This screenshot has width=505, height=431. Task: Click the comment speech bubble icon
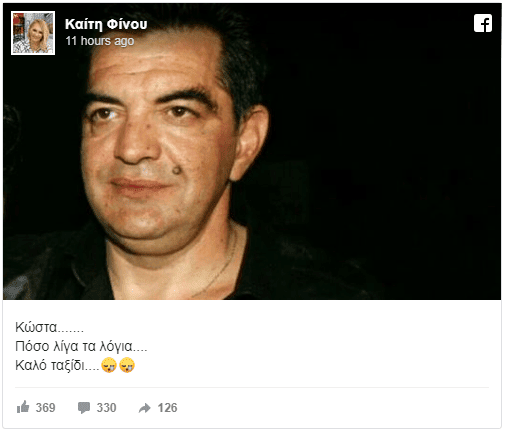[84, 407]
